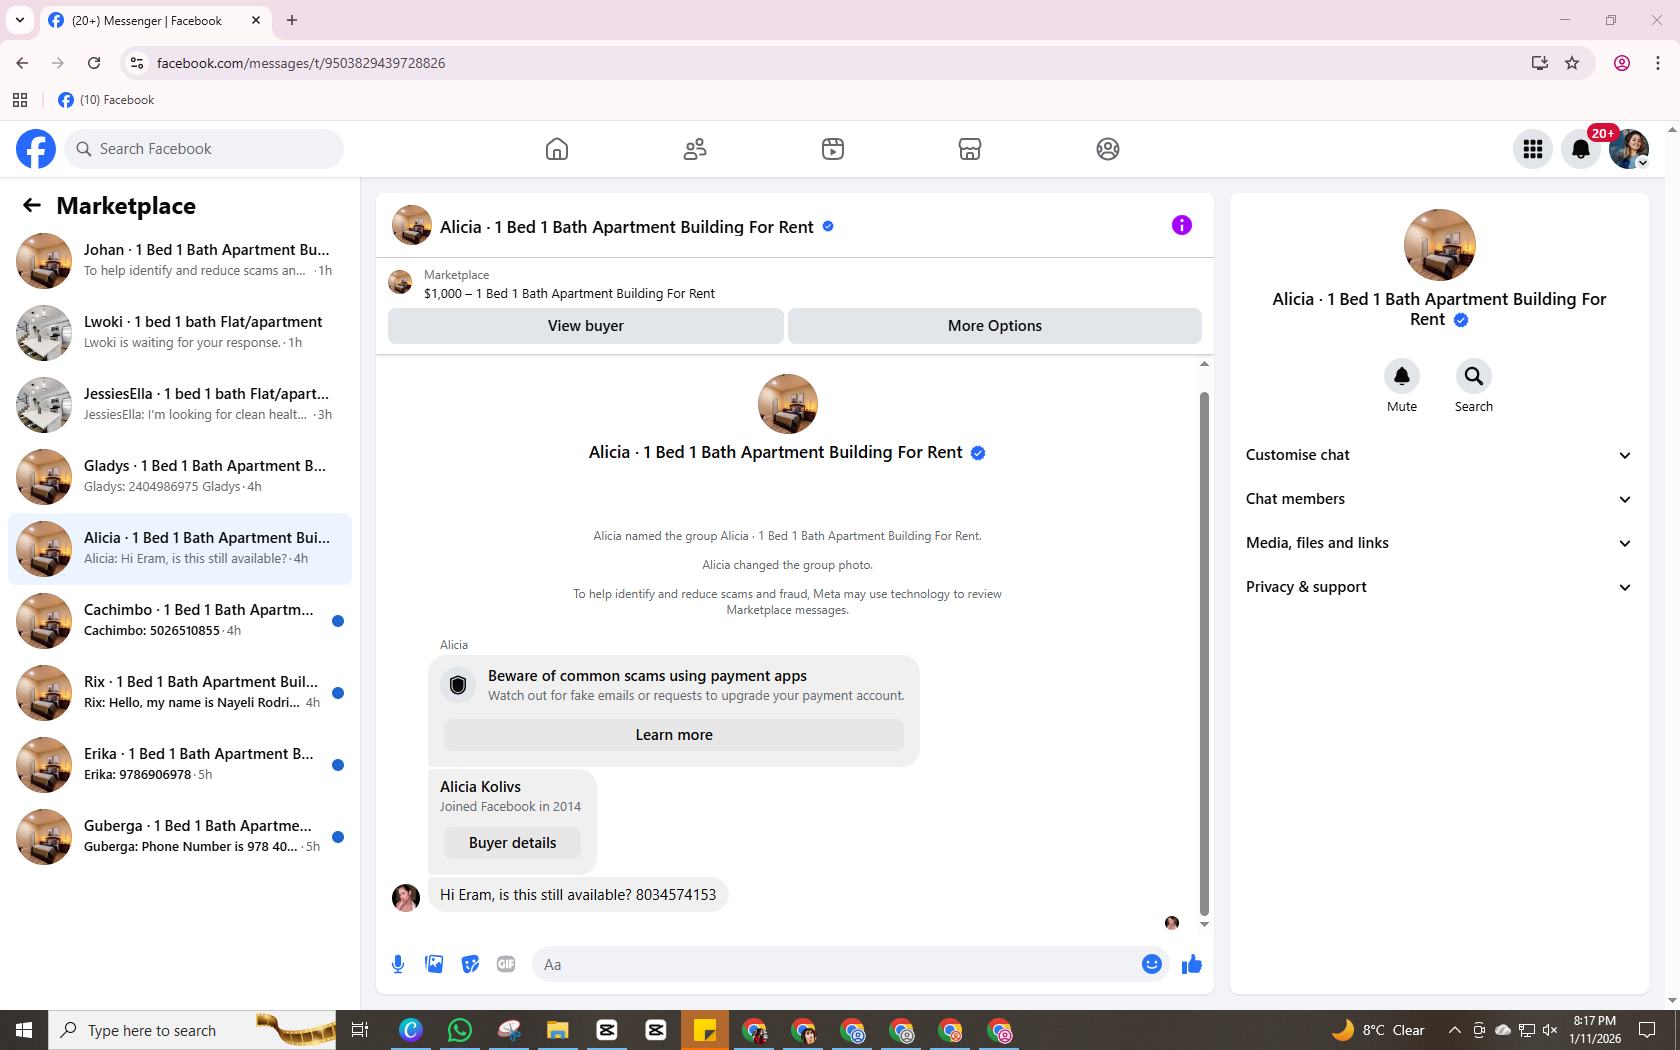1680x1050 pixels.
Task: Focus the Aa message input field
Action: [x=836, y=964]
